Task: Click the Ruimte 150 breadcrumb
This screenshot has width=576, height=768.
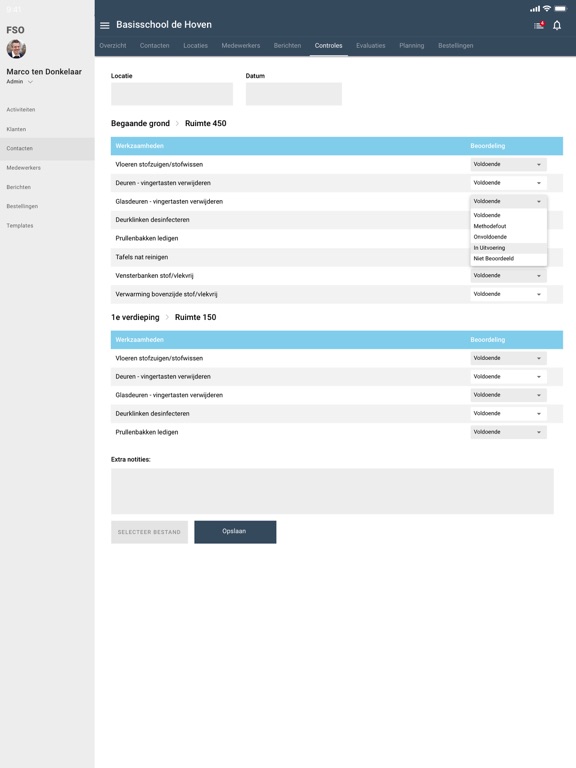Action: (195, 317)
